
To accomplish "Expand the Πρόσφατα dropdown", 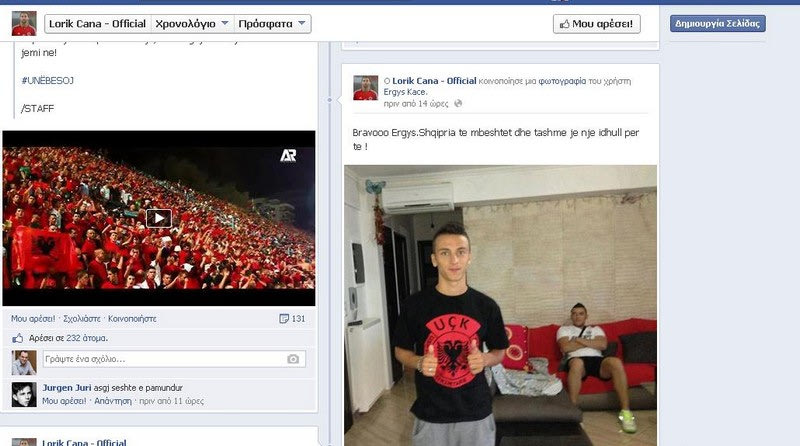I will coord(272,24).
